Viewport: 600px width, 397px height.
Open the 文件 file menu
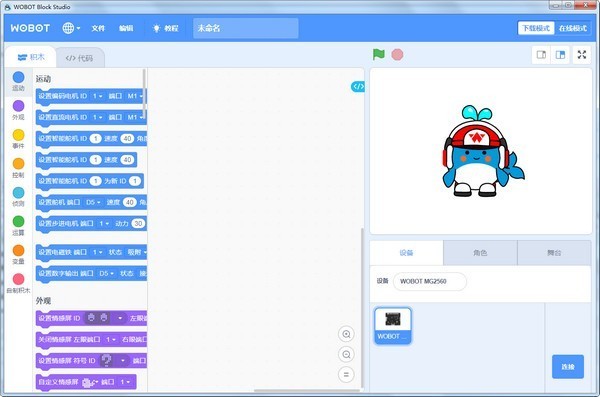coord(98,28)
